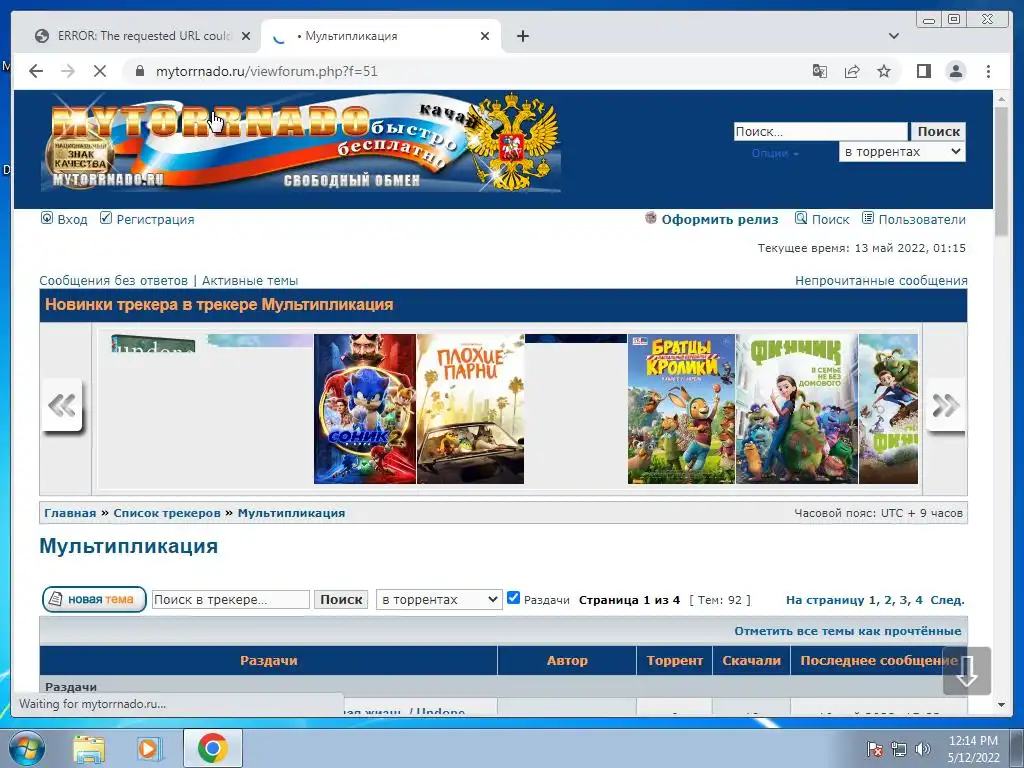Open Windows Media Player taskbar icon
The image size is (1024, 768).
[150, 748]
